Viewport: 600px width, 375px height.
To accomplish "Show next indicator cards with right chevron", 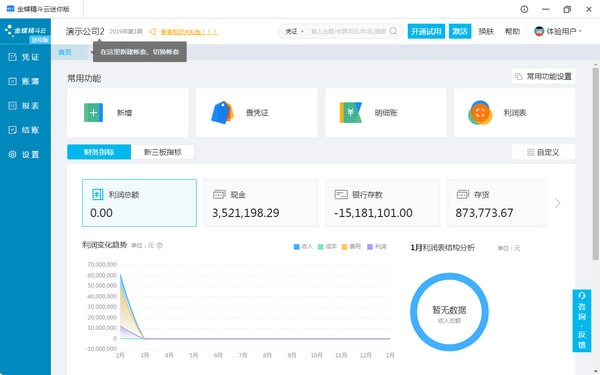I will pyautogui.click(x=558, y=203).
